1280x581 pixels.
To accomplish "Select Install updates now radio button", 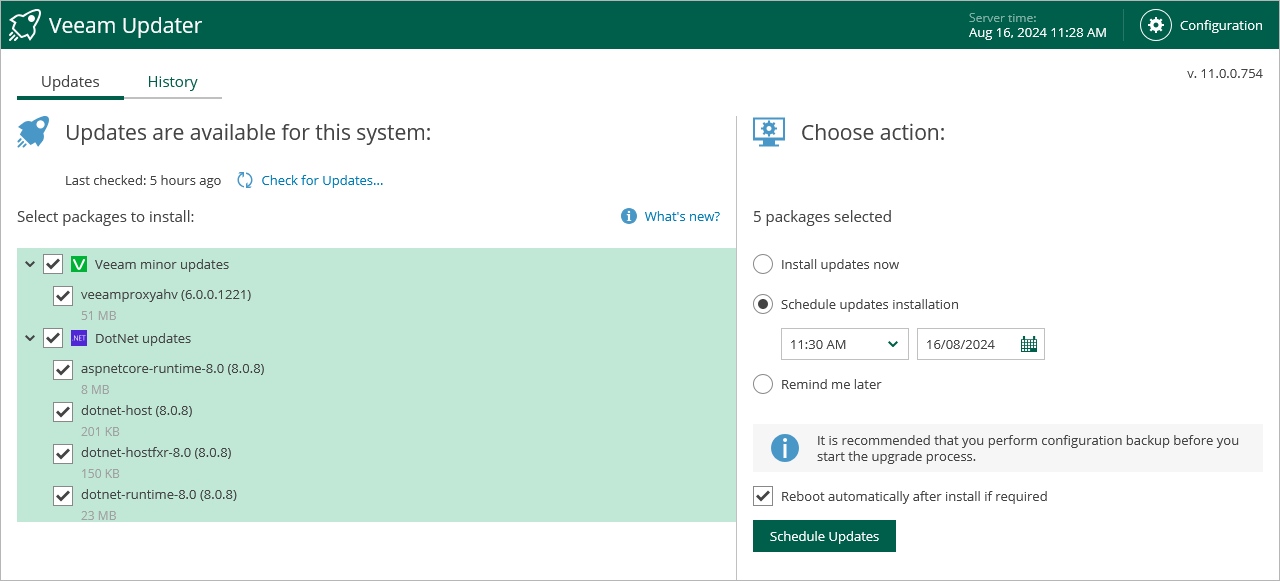I will pyautogui.click(x=763, y=264).
